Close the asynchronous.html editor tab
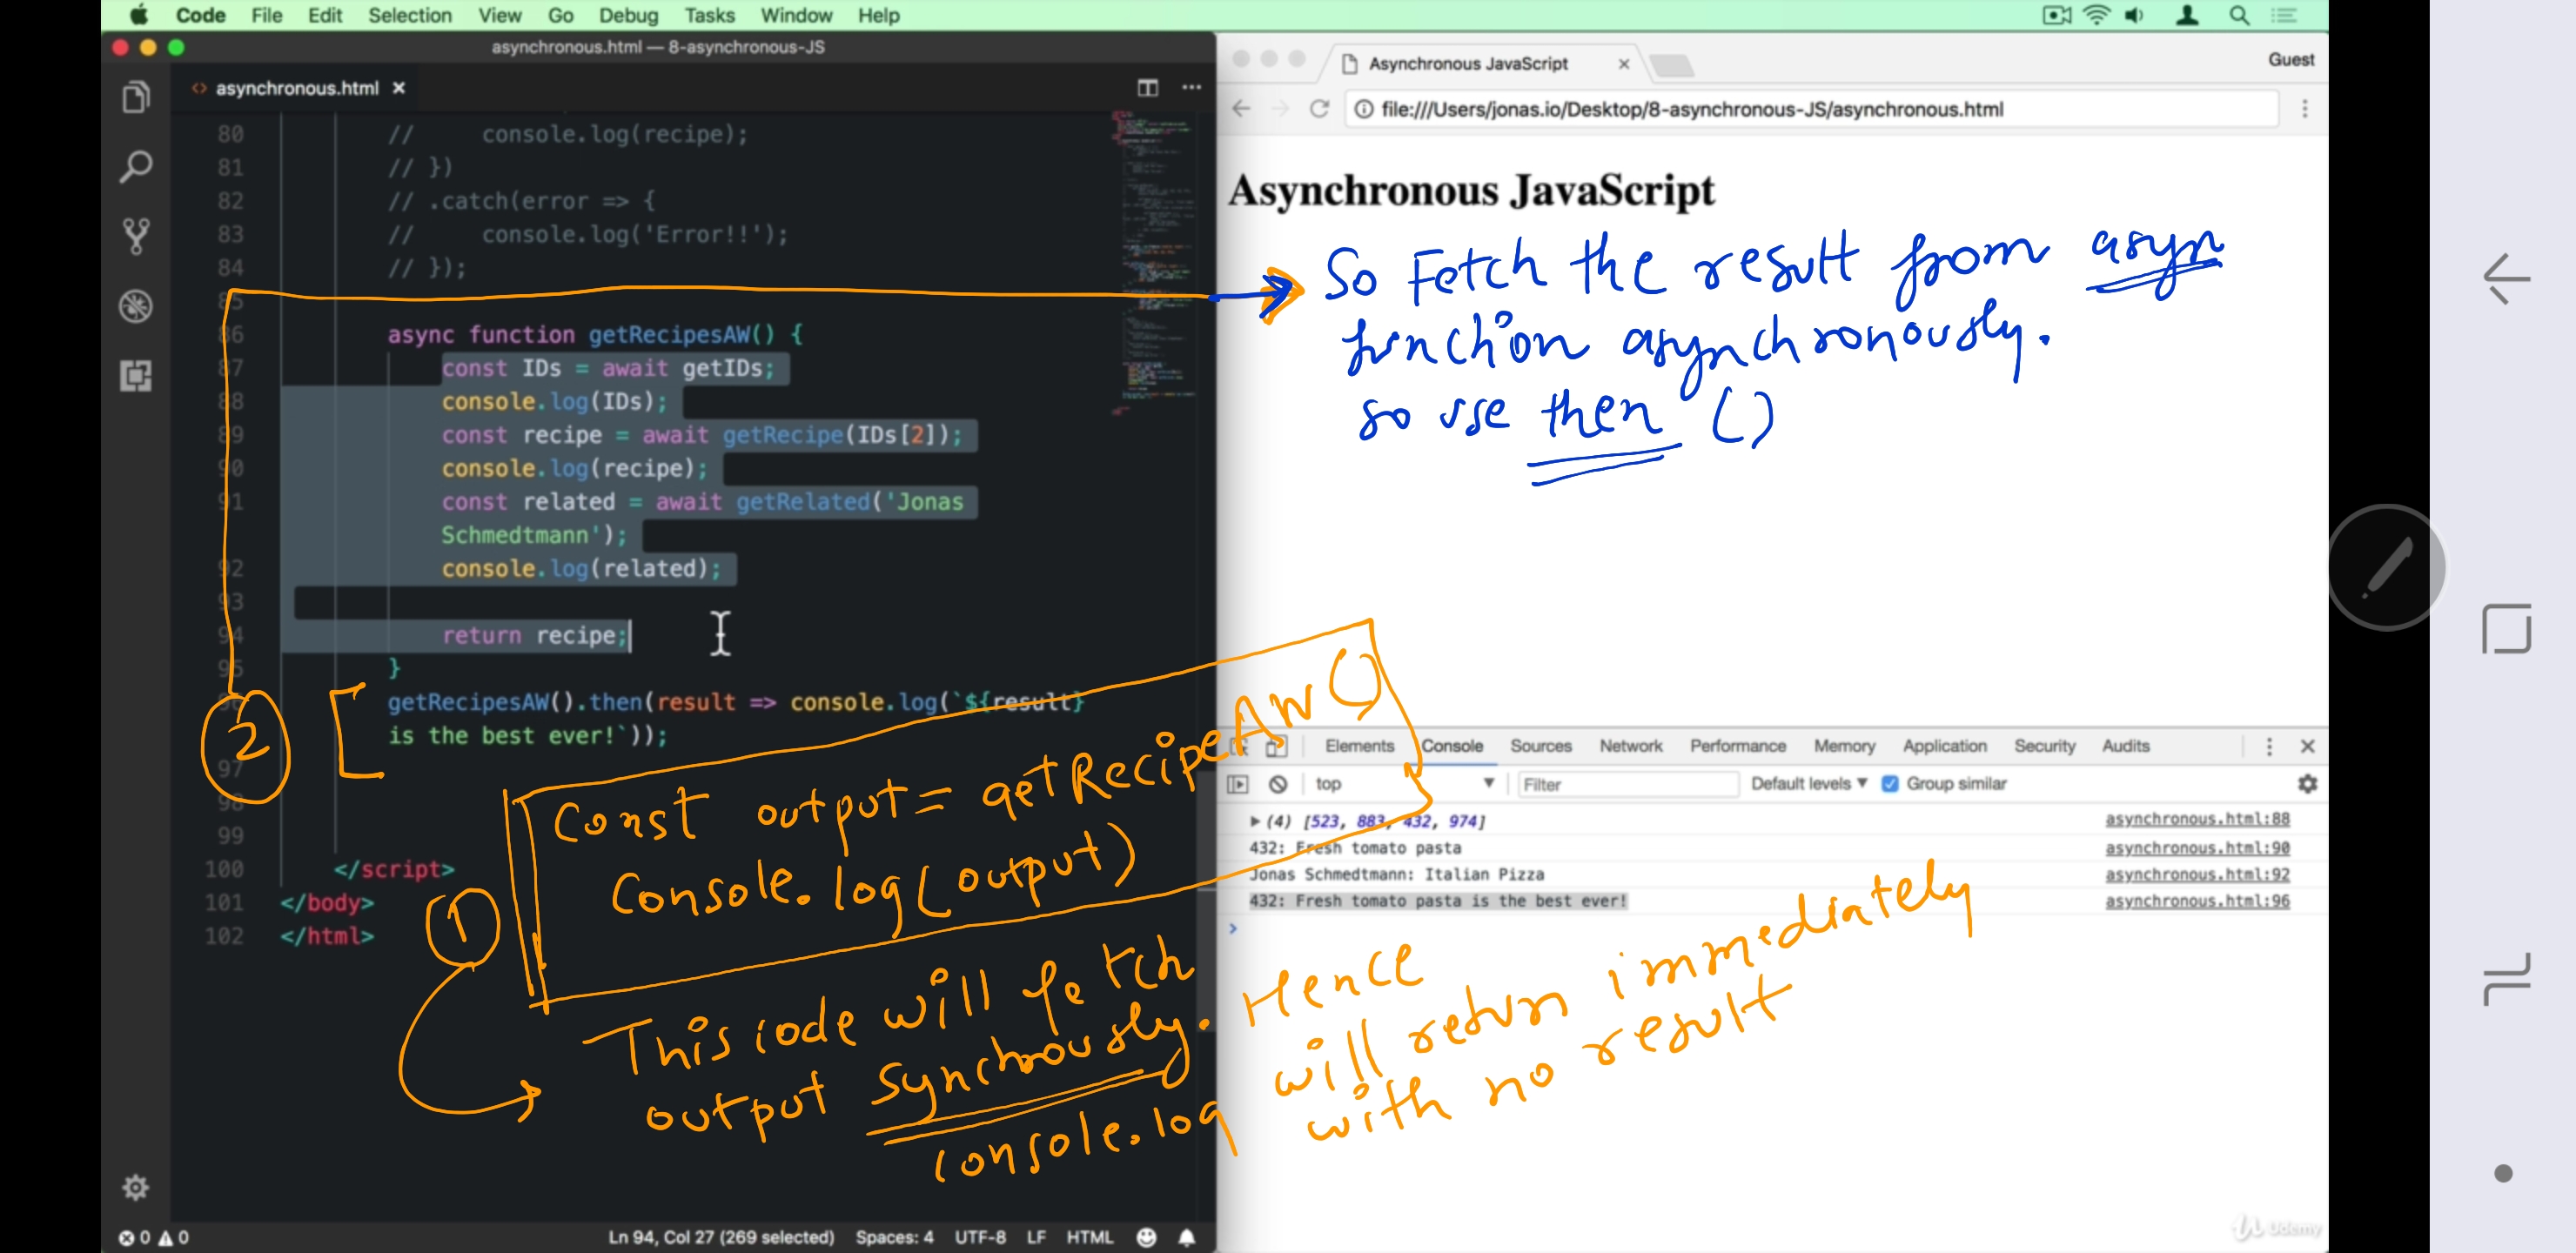The width and height of the screenshot is (2576, 1253). click(x=399, y=88)
